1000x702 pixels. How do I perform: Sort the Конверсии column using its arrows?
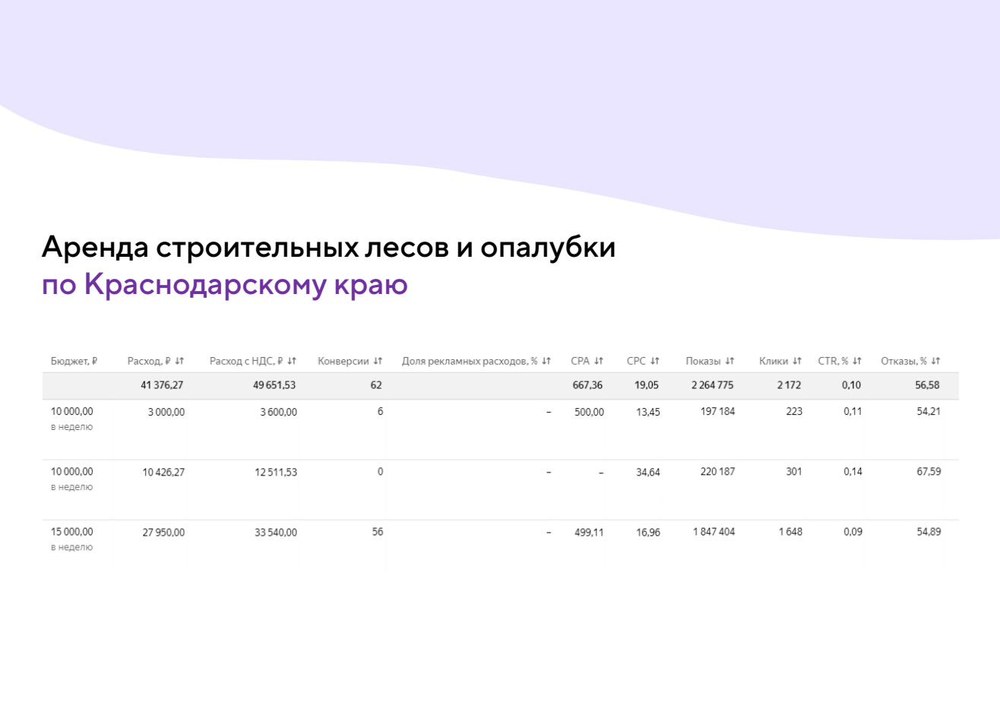pyautogui.click(x=378, y=361)
